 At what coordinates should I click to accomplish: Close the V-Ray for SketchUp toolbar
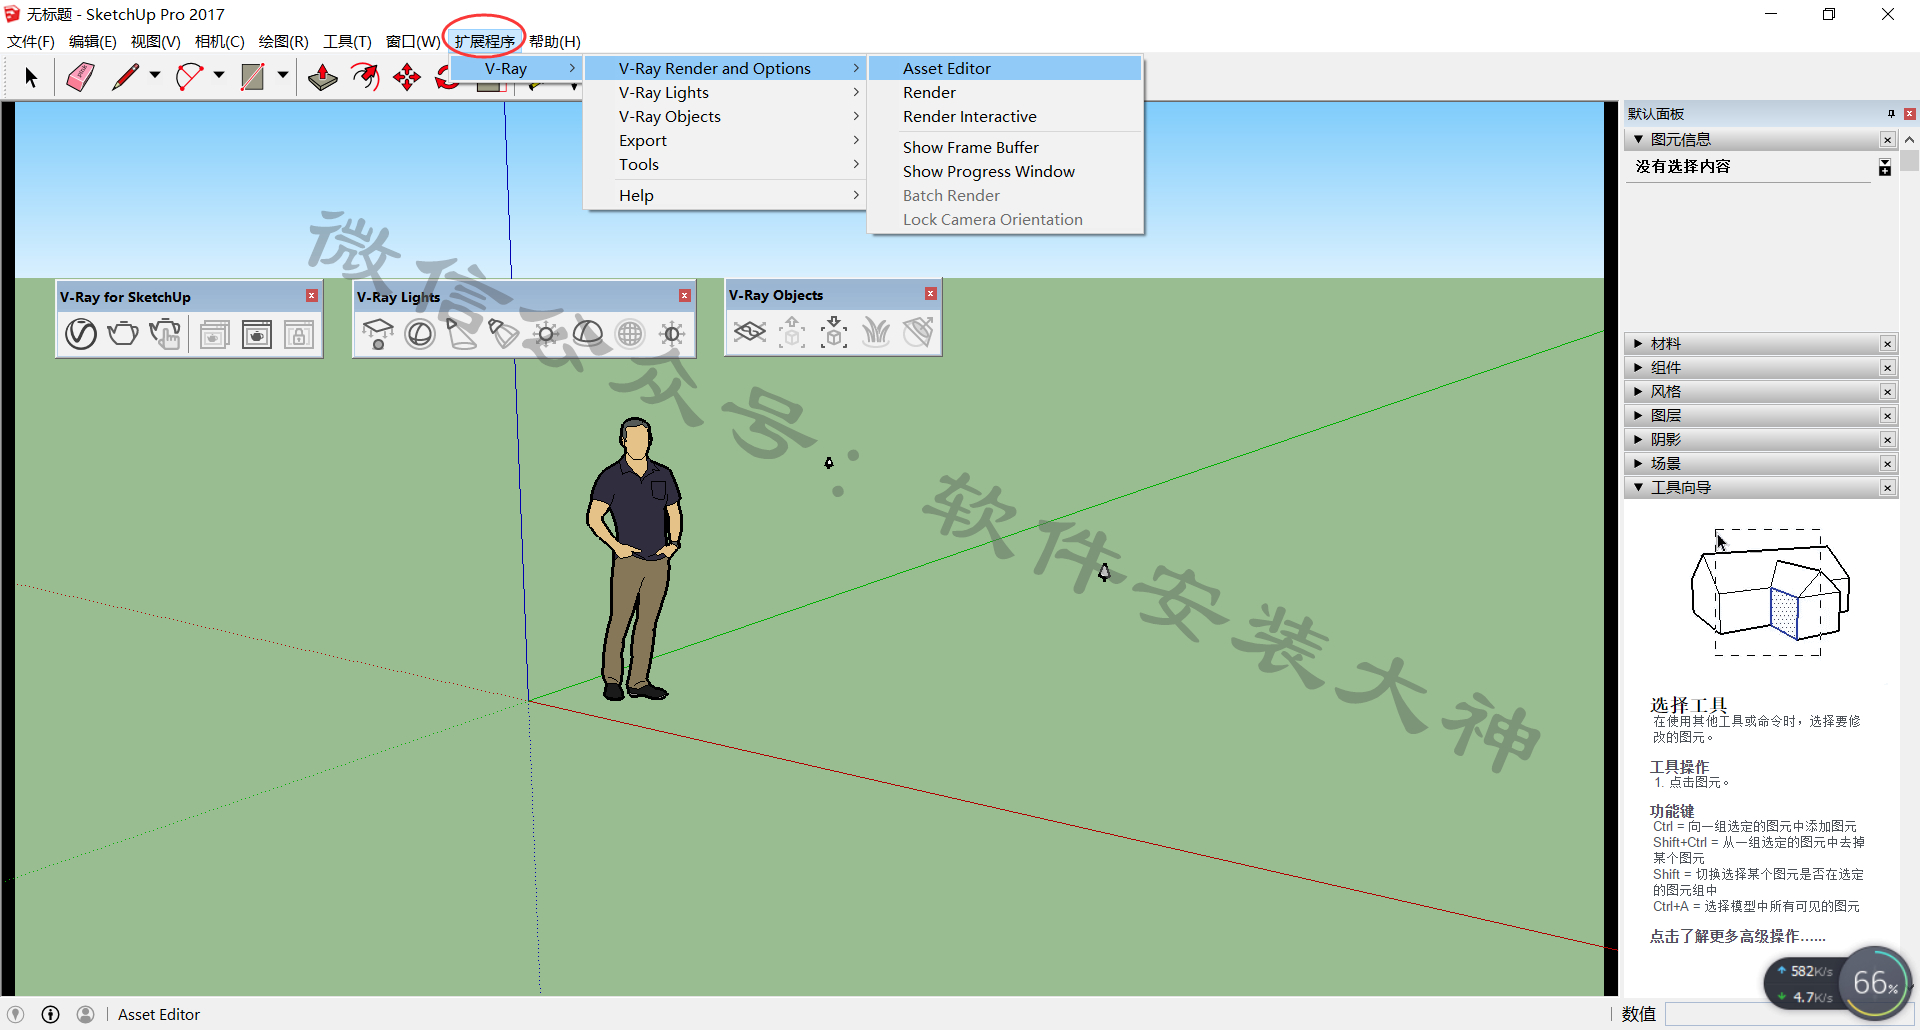point(312,296)
